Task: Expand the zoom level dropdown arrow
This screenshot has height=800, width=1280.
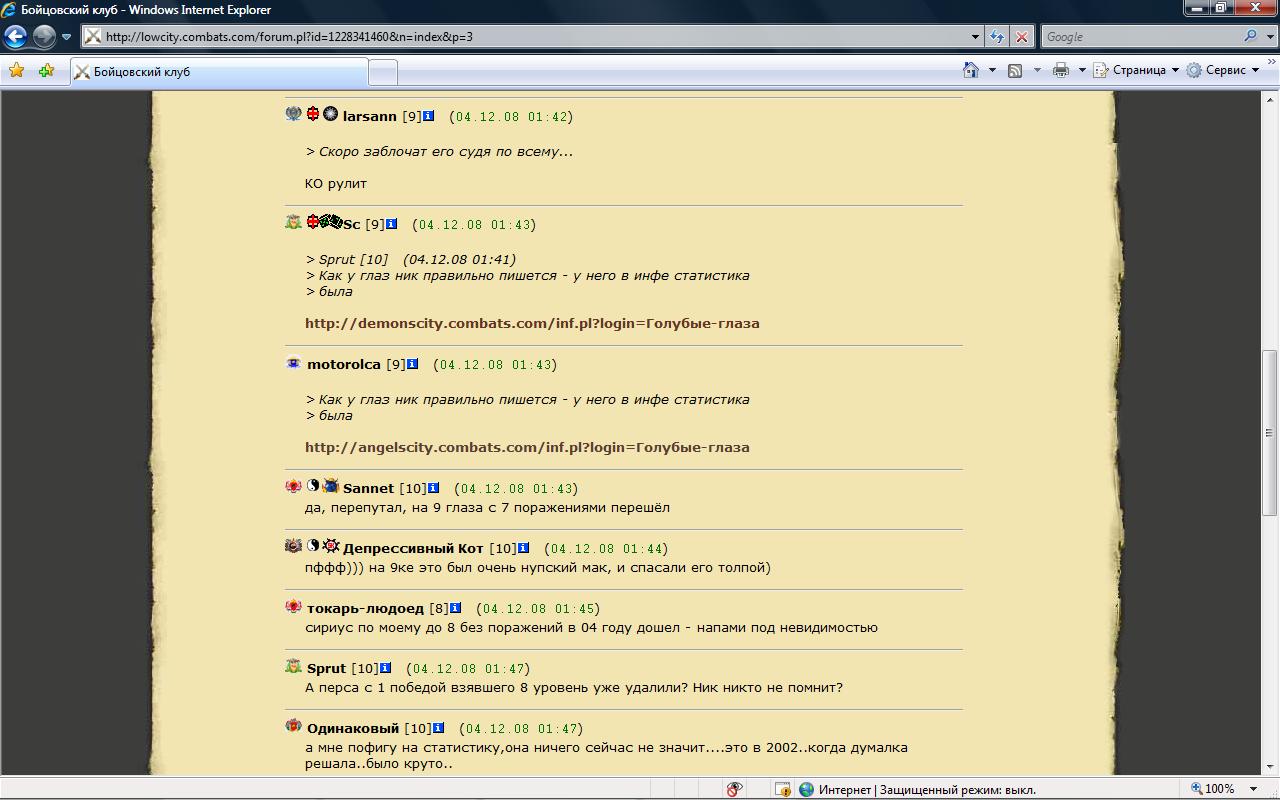Action: 1253,789
